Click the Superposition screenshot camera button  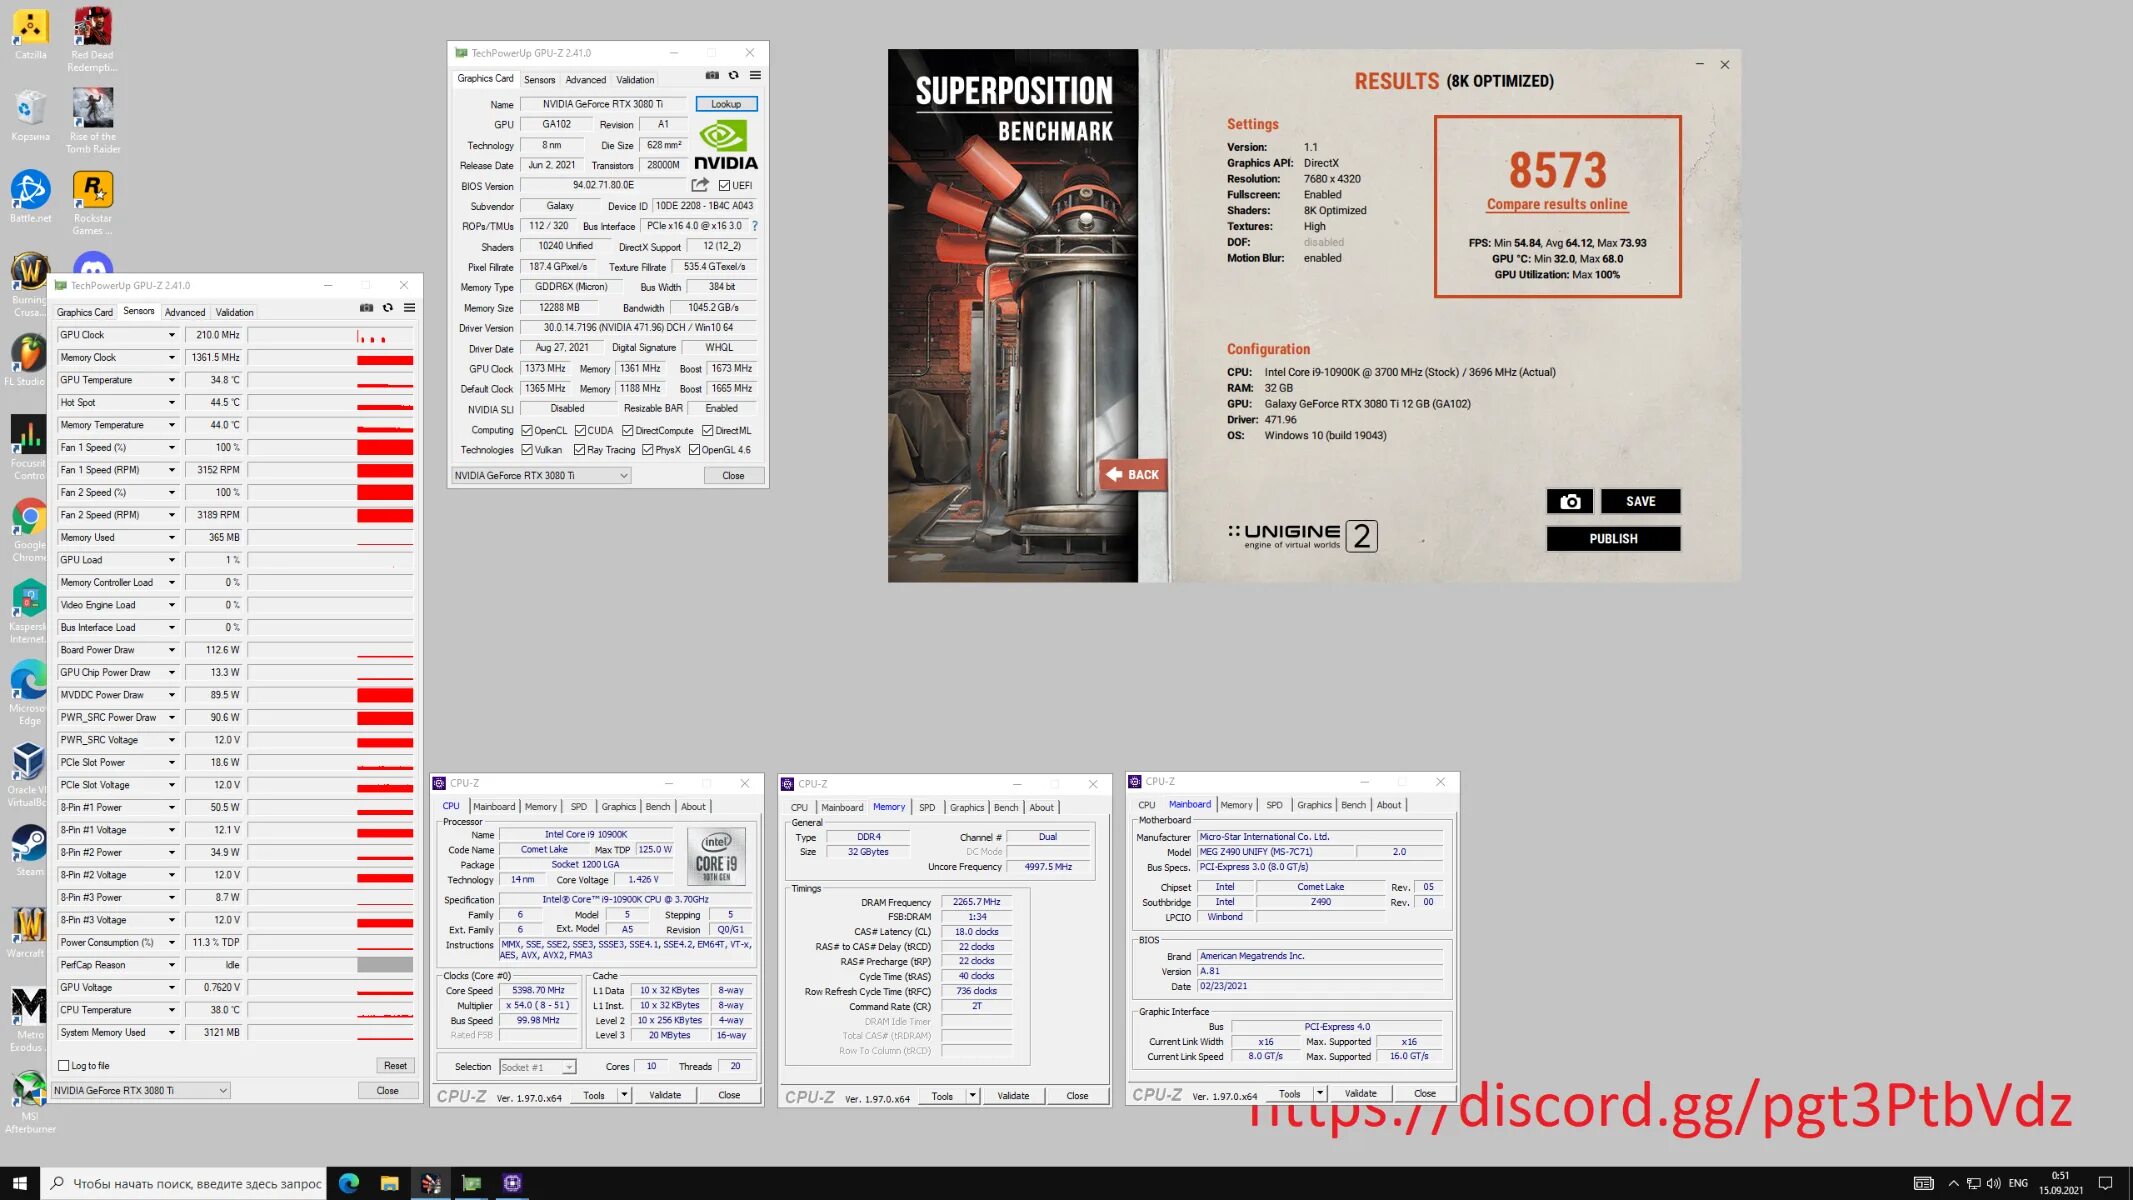coord(1569,501)
